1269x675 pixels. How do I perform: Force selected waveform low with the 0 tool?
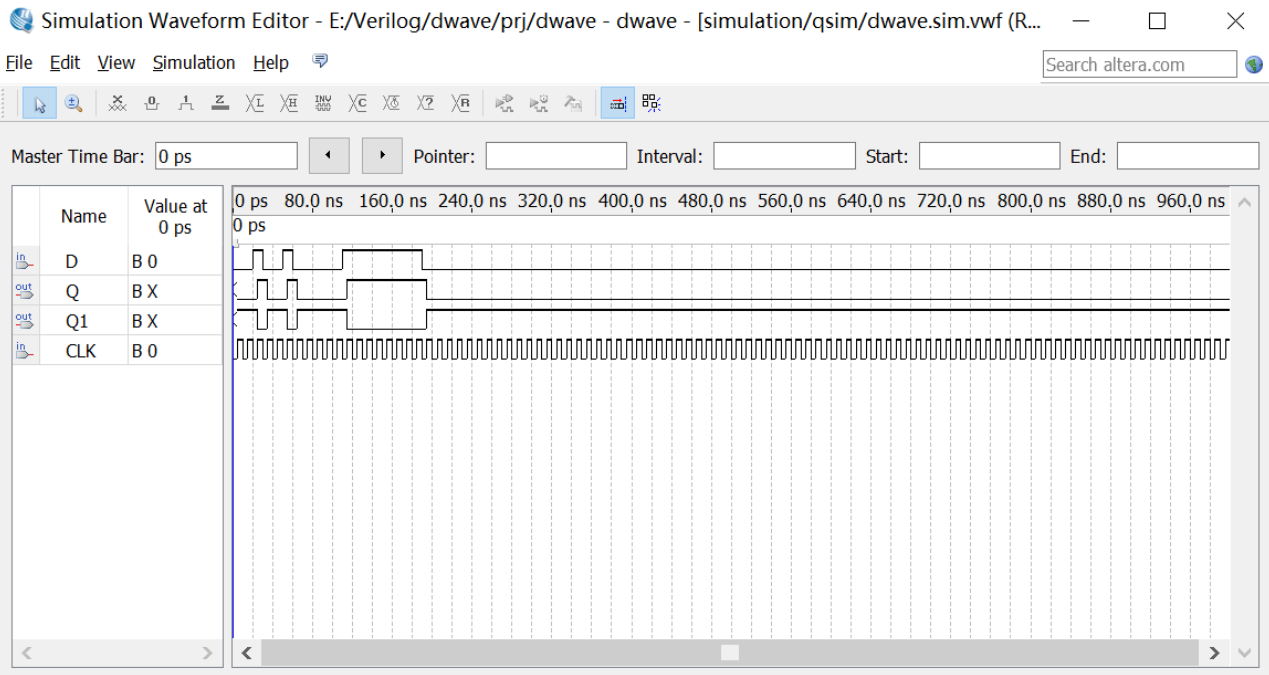pyautogui.click(x=150, y=102)
